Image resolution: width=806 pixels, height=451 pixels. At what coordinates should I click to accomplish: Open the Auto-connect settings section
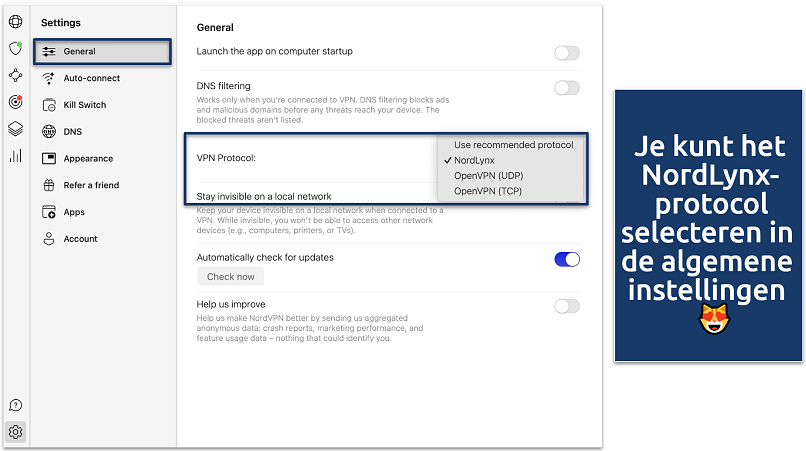(91, 78)
